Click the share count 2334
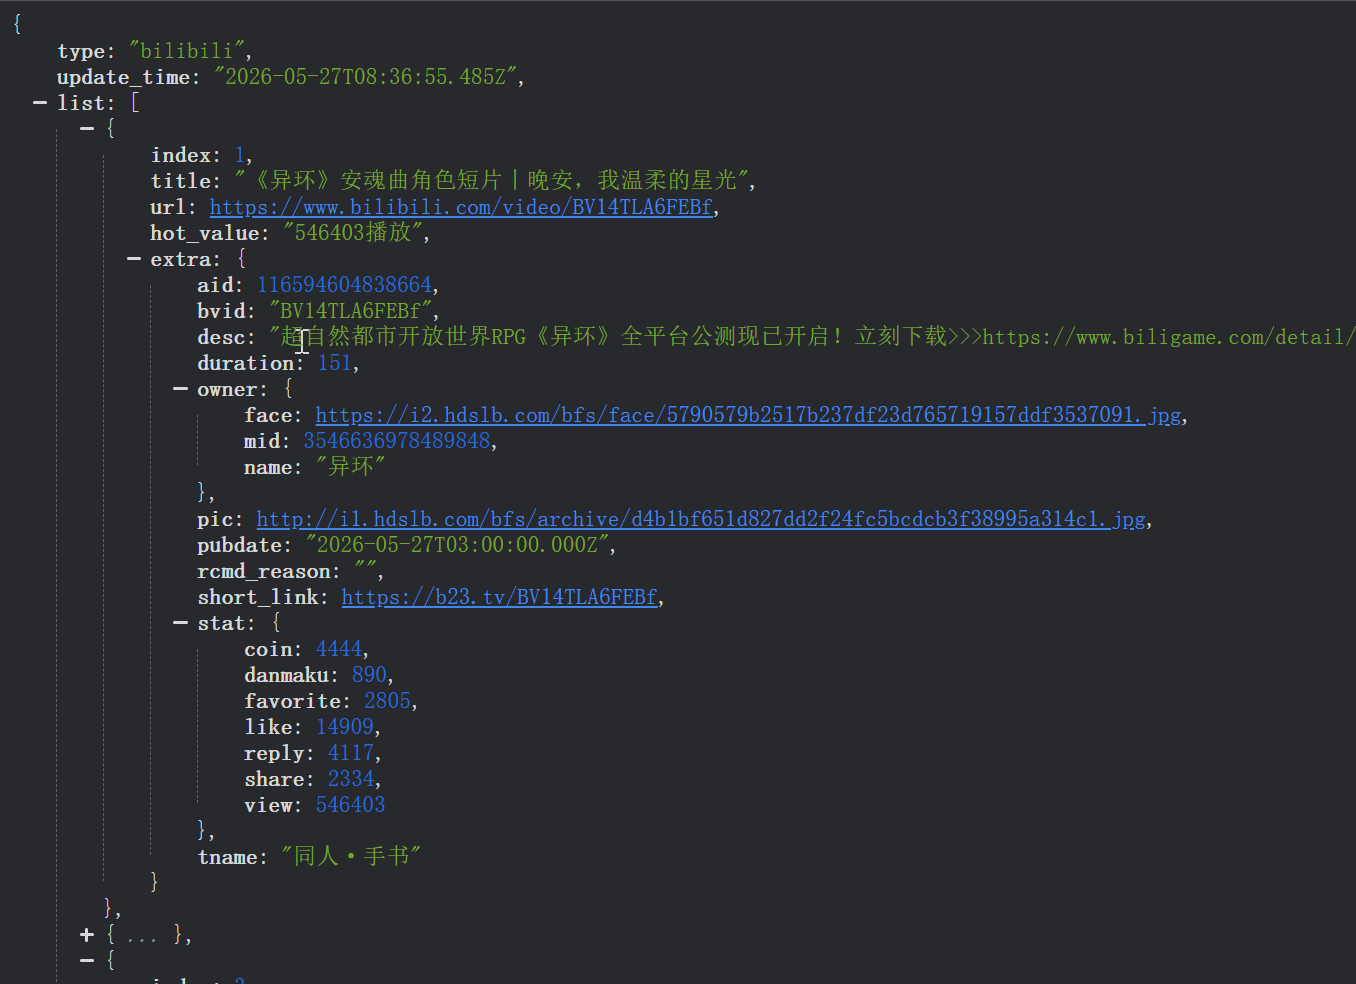Image resolution: width=1356 pixels, height=984 pixels. [x=351, y=779]
